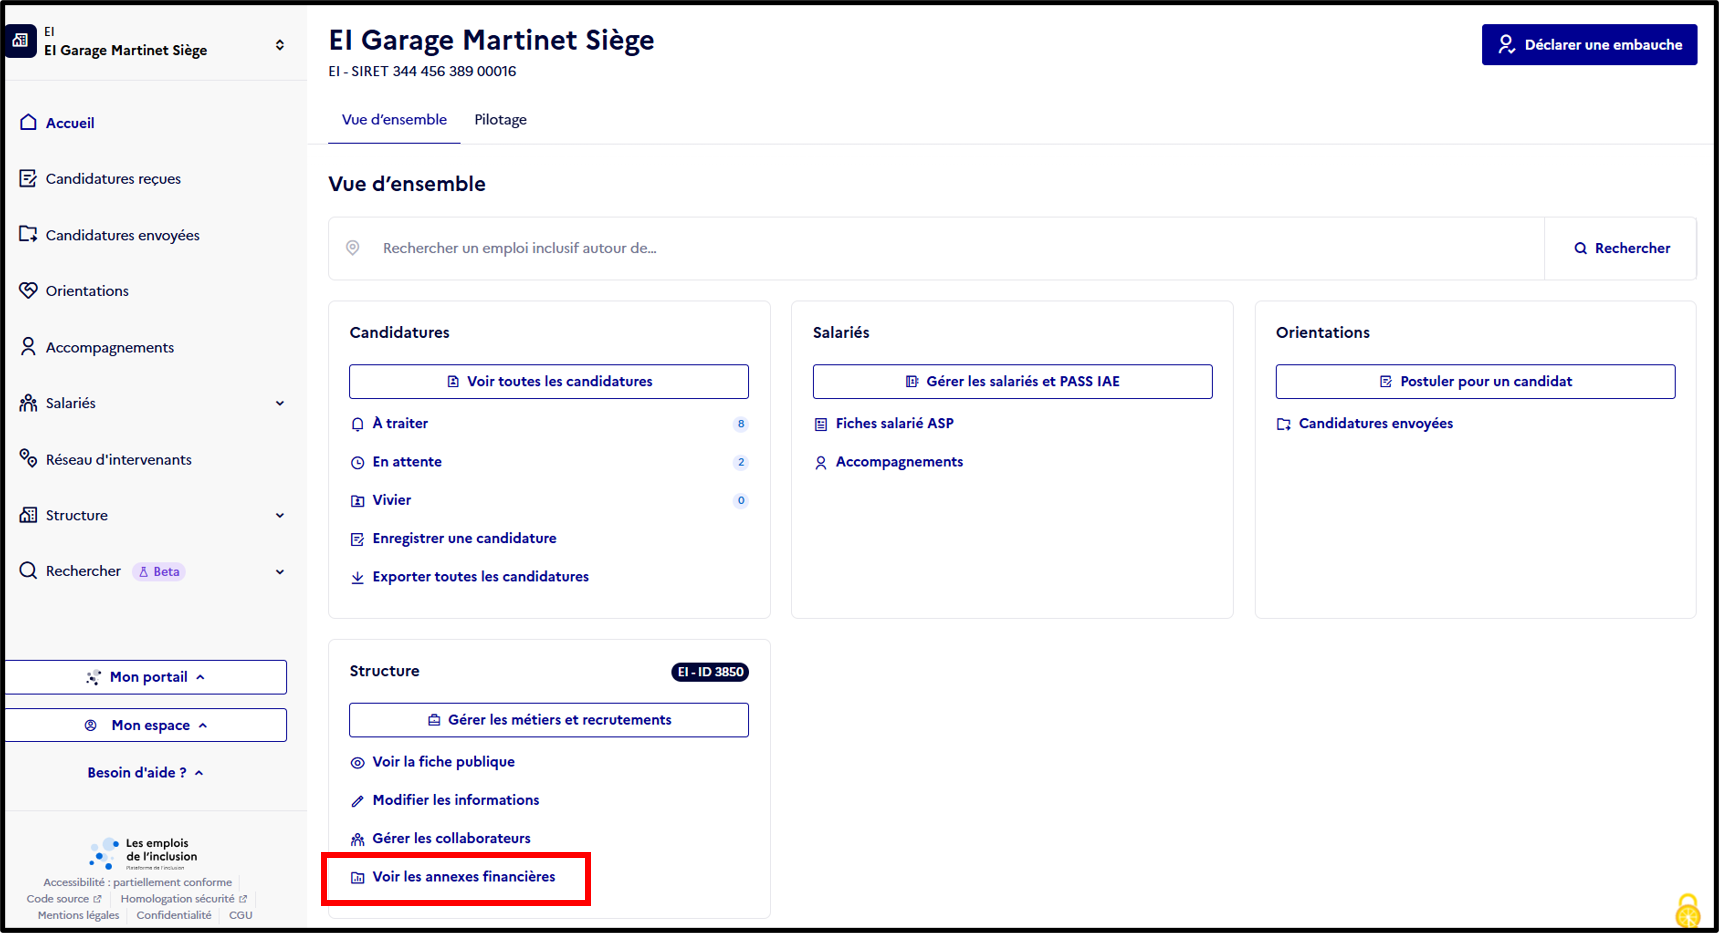The image size is (1719, 933).
Task: Click the Réseau d'intervenants icon
Action: 28,458
